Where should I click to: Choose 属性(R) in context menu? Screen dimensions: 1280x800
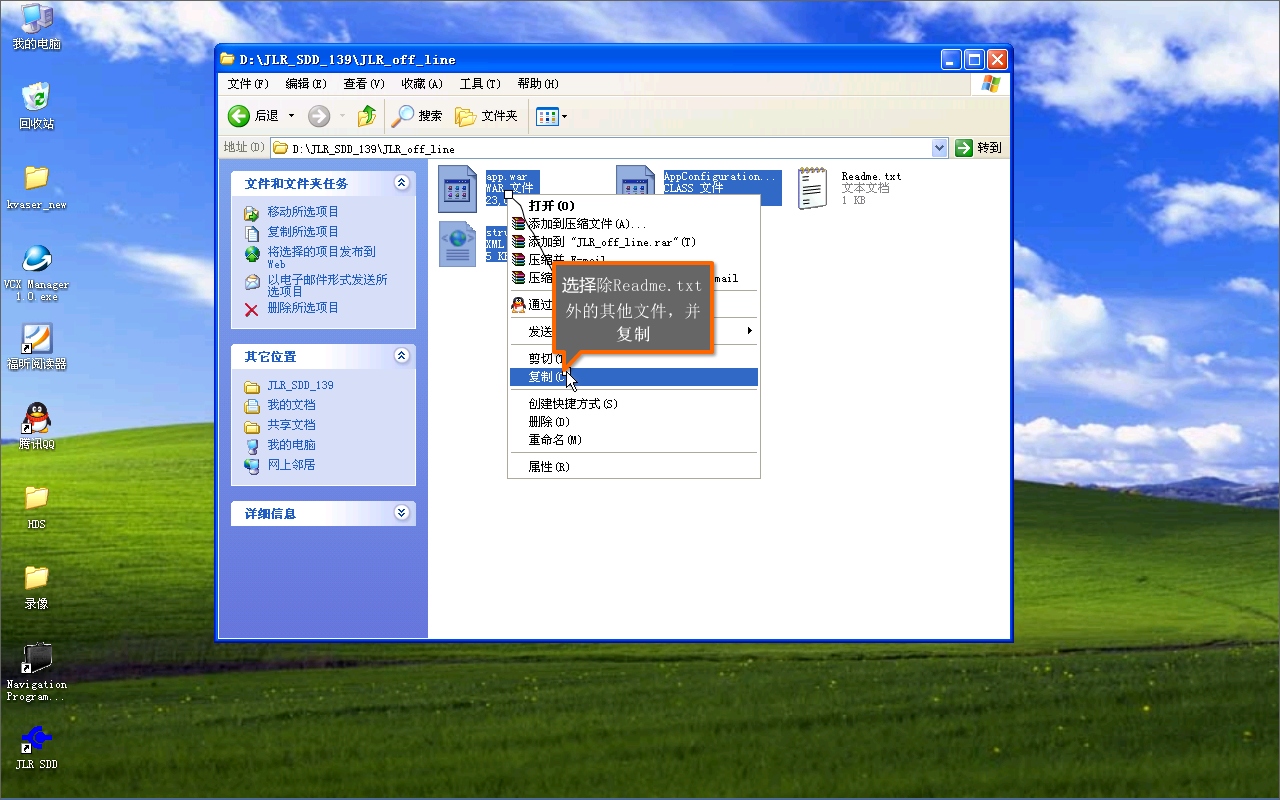point(633,467)
